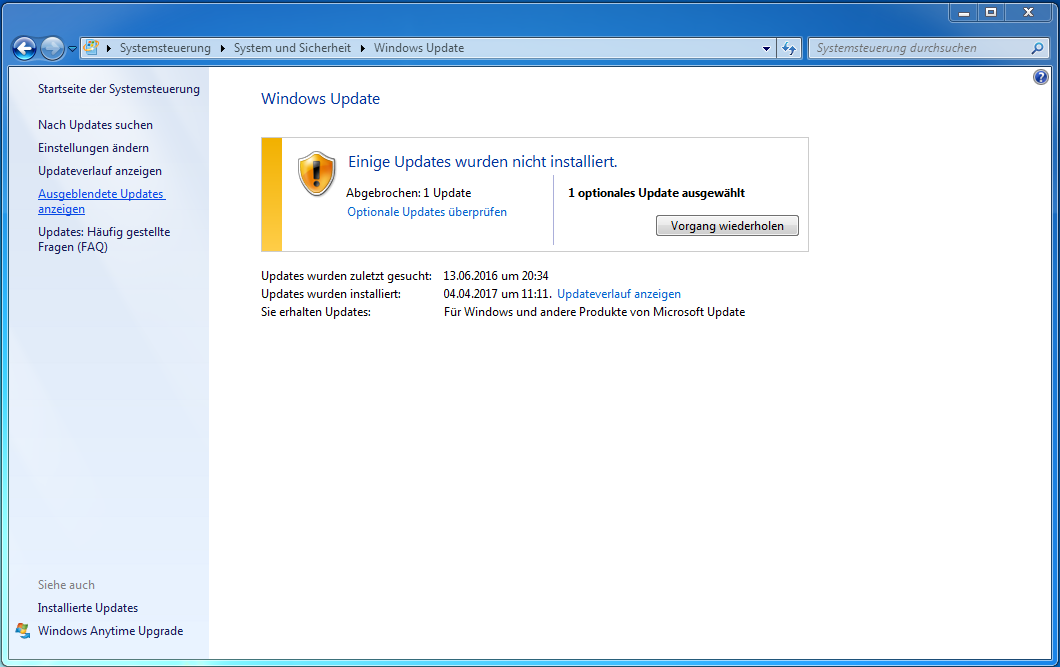Image resolution: width=1060 pixels, height=667 pixels.
Task: Close the Windows Update window
Action: point(1028,12)
